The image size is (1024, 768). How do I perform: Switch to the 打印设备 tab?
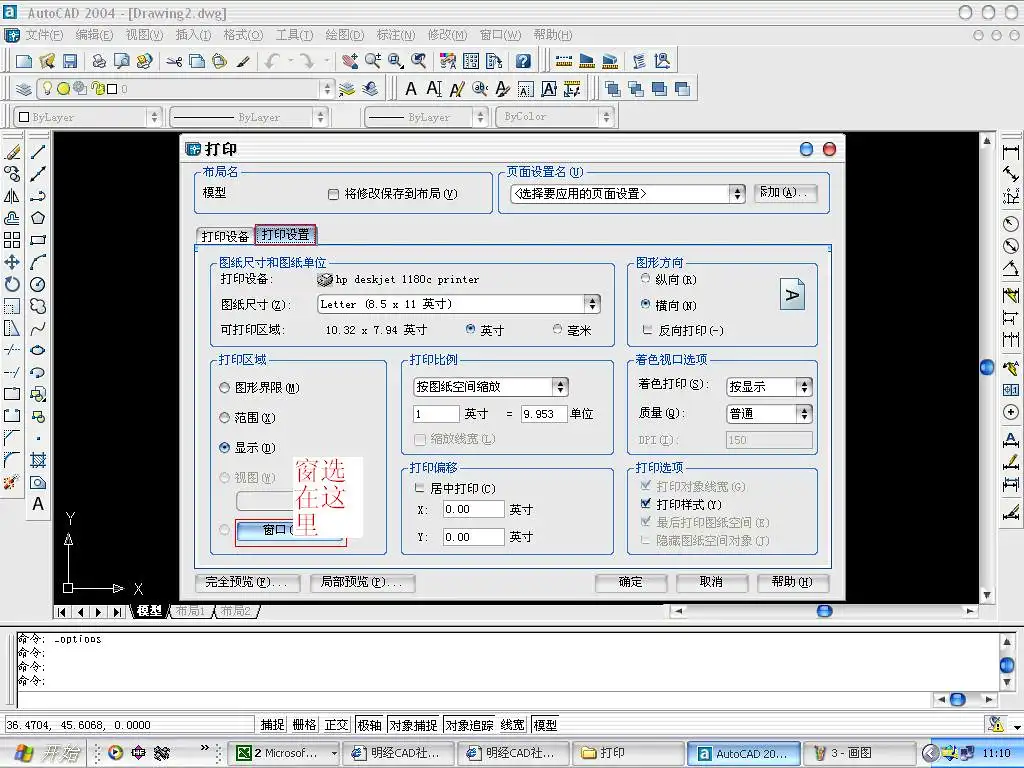(x=225, y=236)
